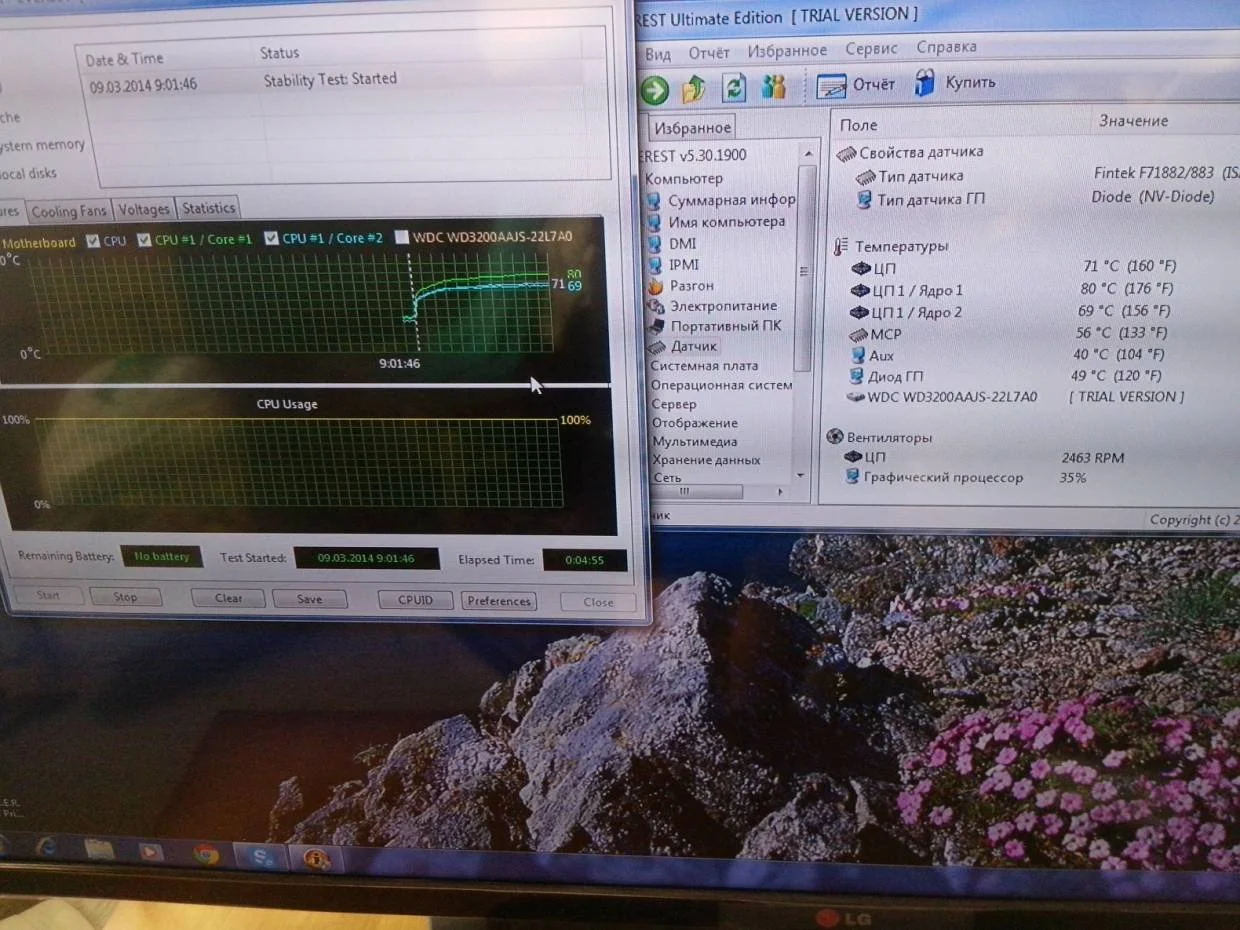This screenshot has height=930, width=1240.
Task: Click the Отчёт report icon in EVEREST toolbar
Action: tap(831, 86)
